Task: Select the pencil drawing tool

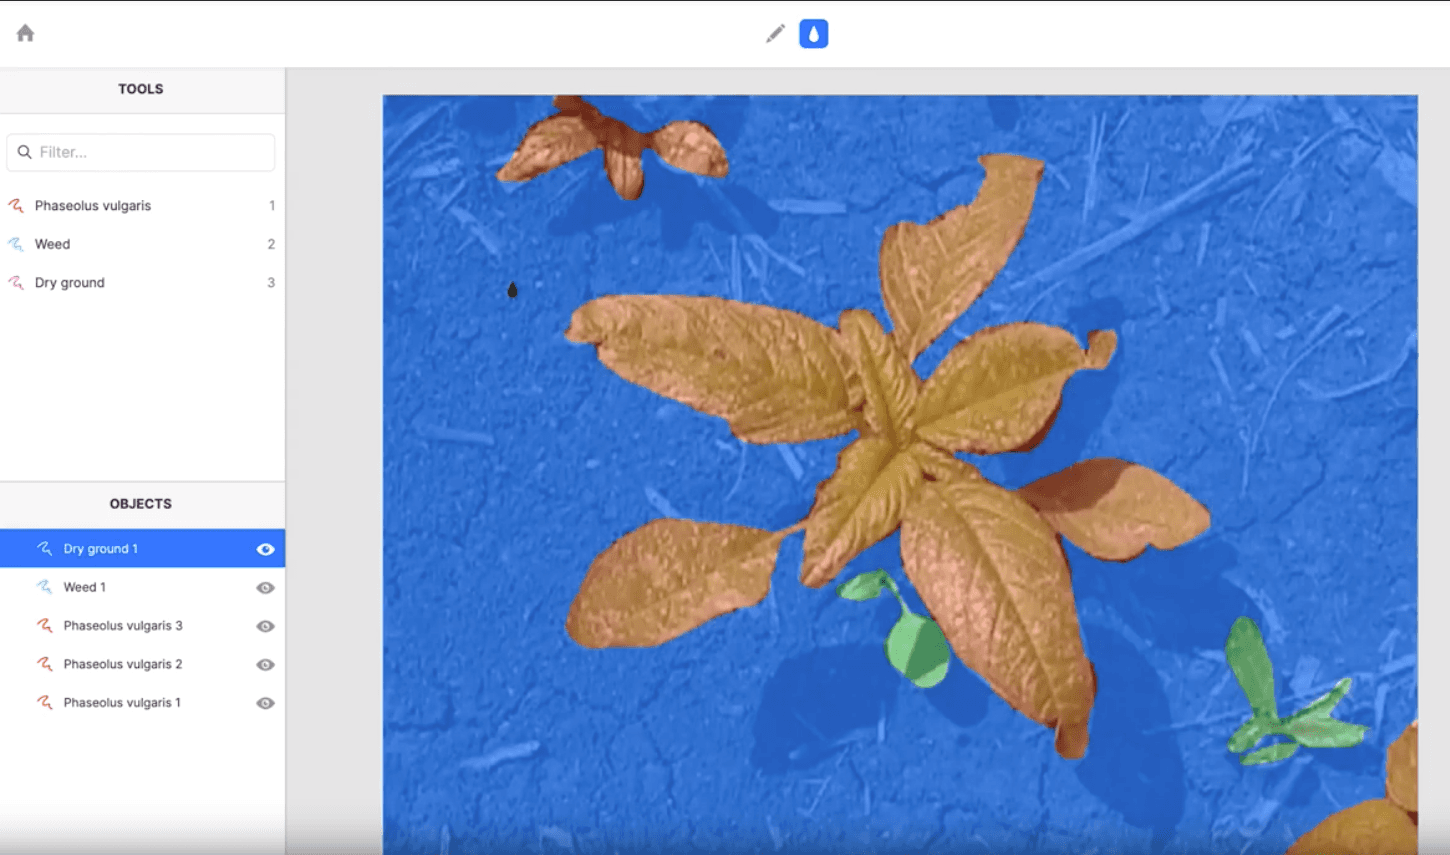Action: [x=775, y=34]
